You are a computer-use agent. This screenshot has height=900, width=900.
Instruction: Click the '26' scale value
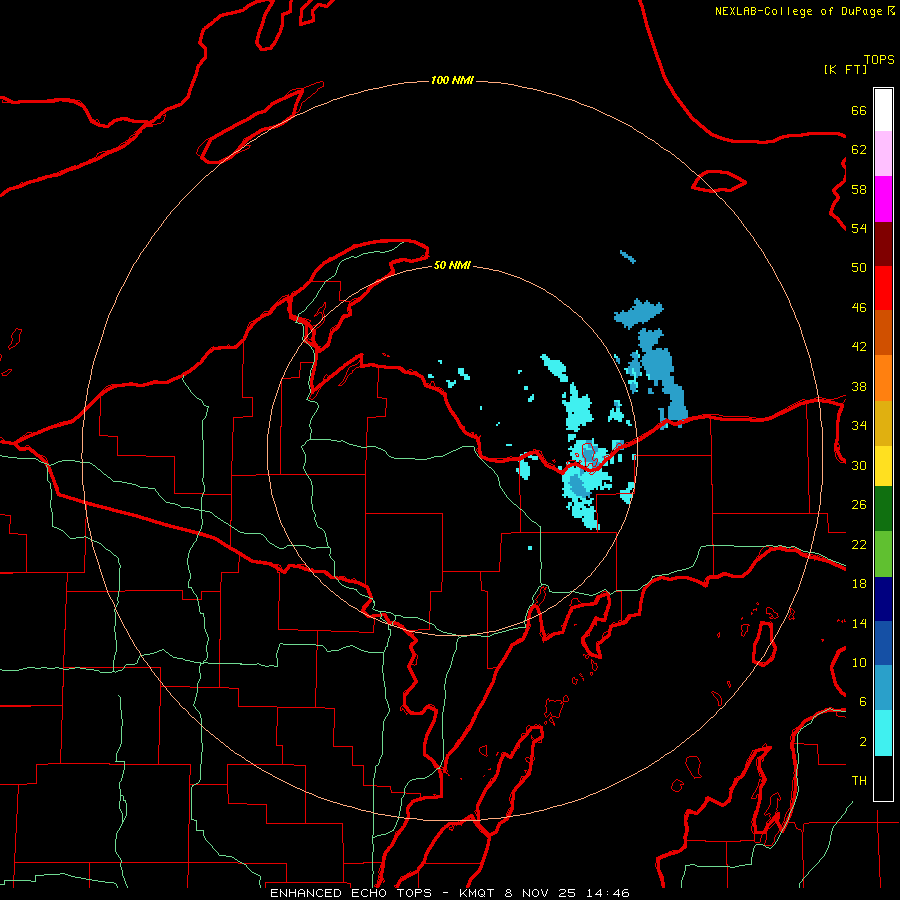(x=859, y=505)
